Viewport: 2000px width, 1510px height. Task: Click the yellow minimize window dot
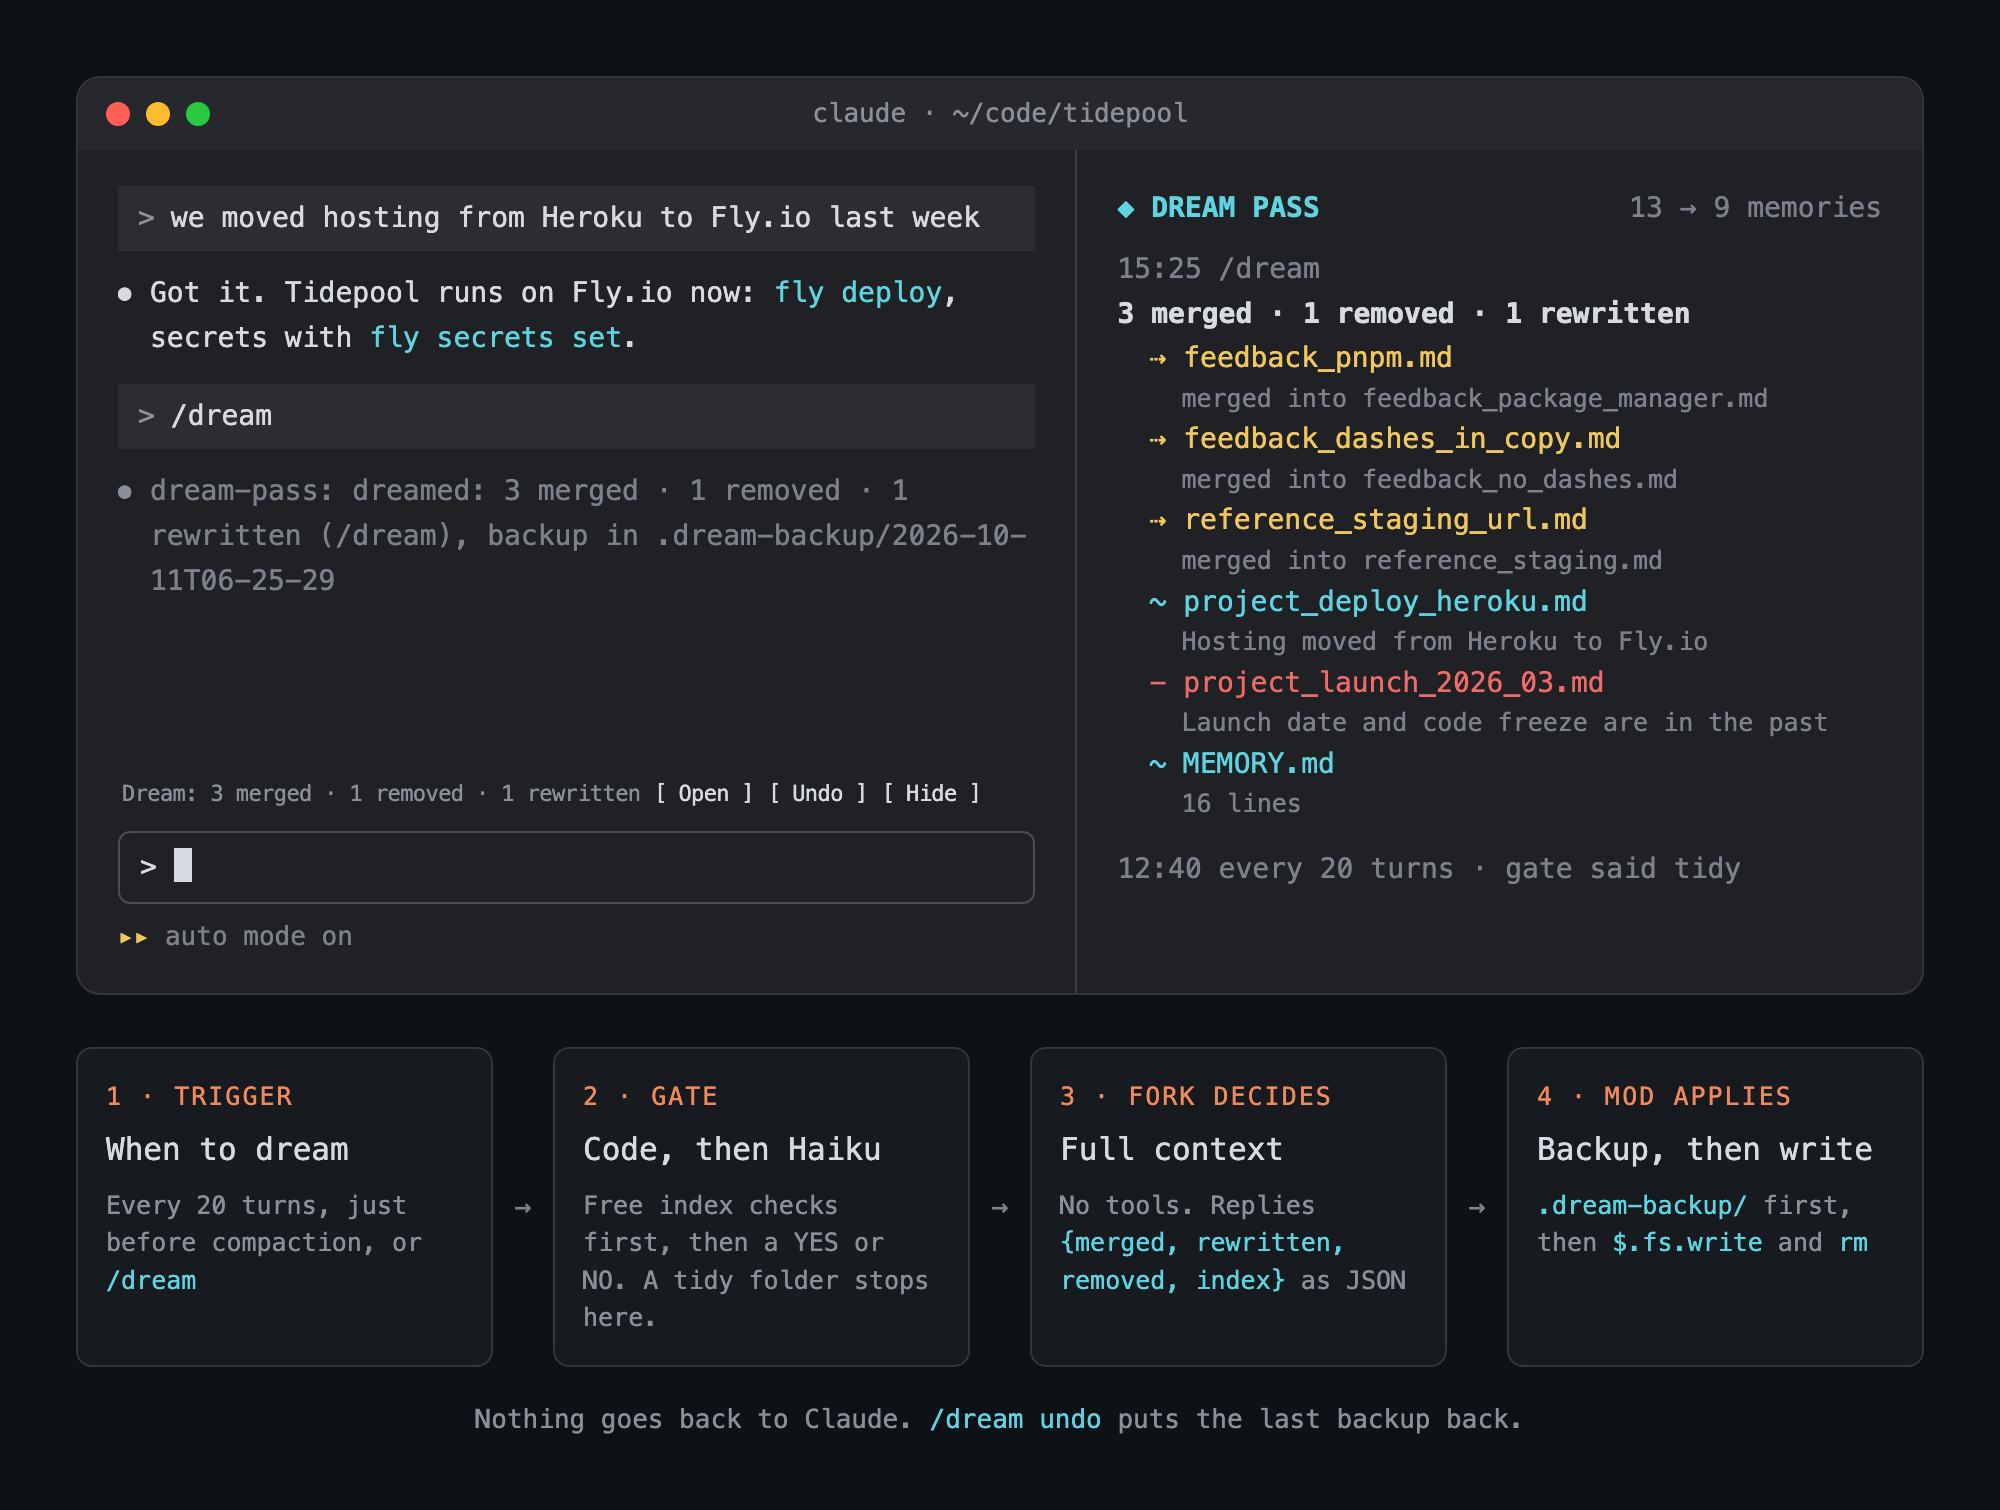158,114
